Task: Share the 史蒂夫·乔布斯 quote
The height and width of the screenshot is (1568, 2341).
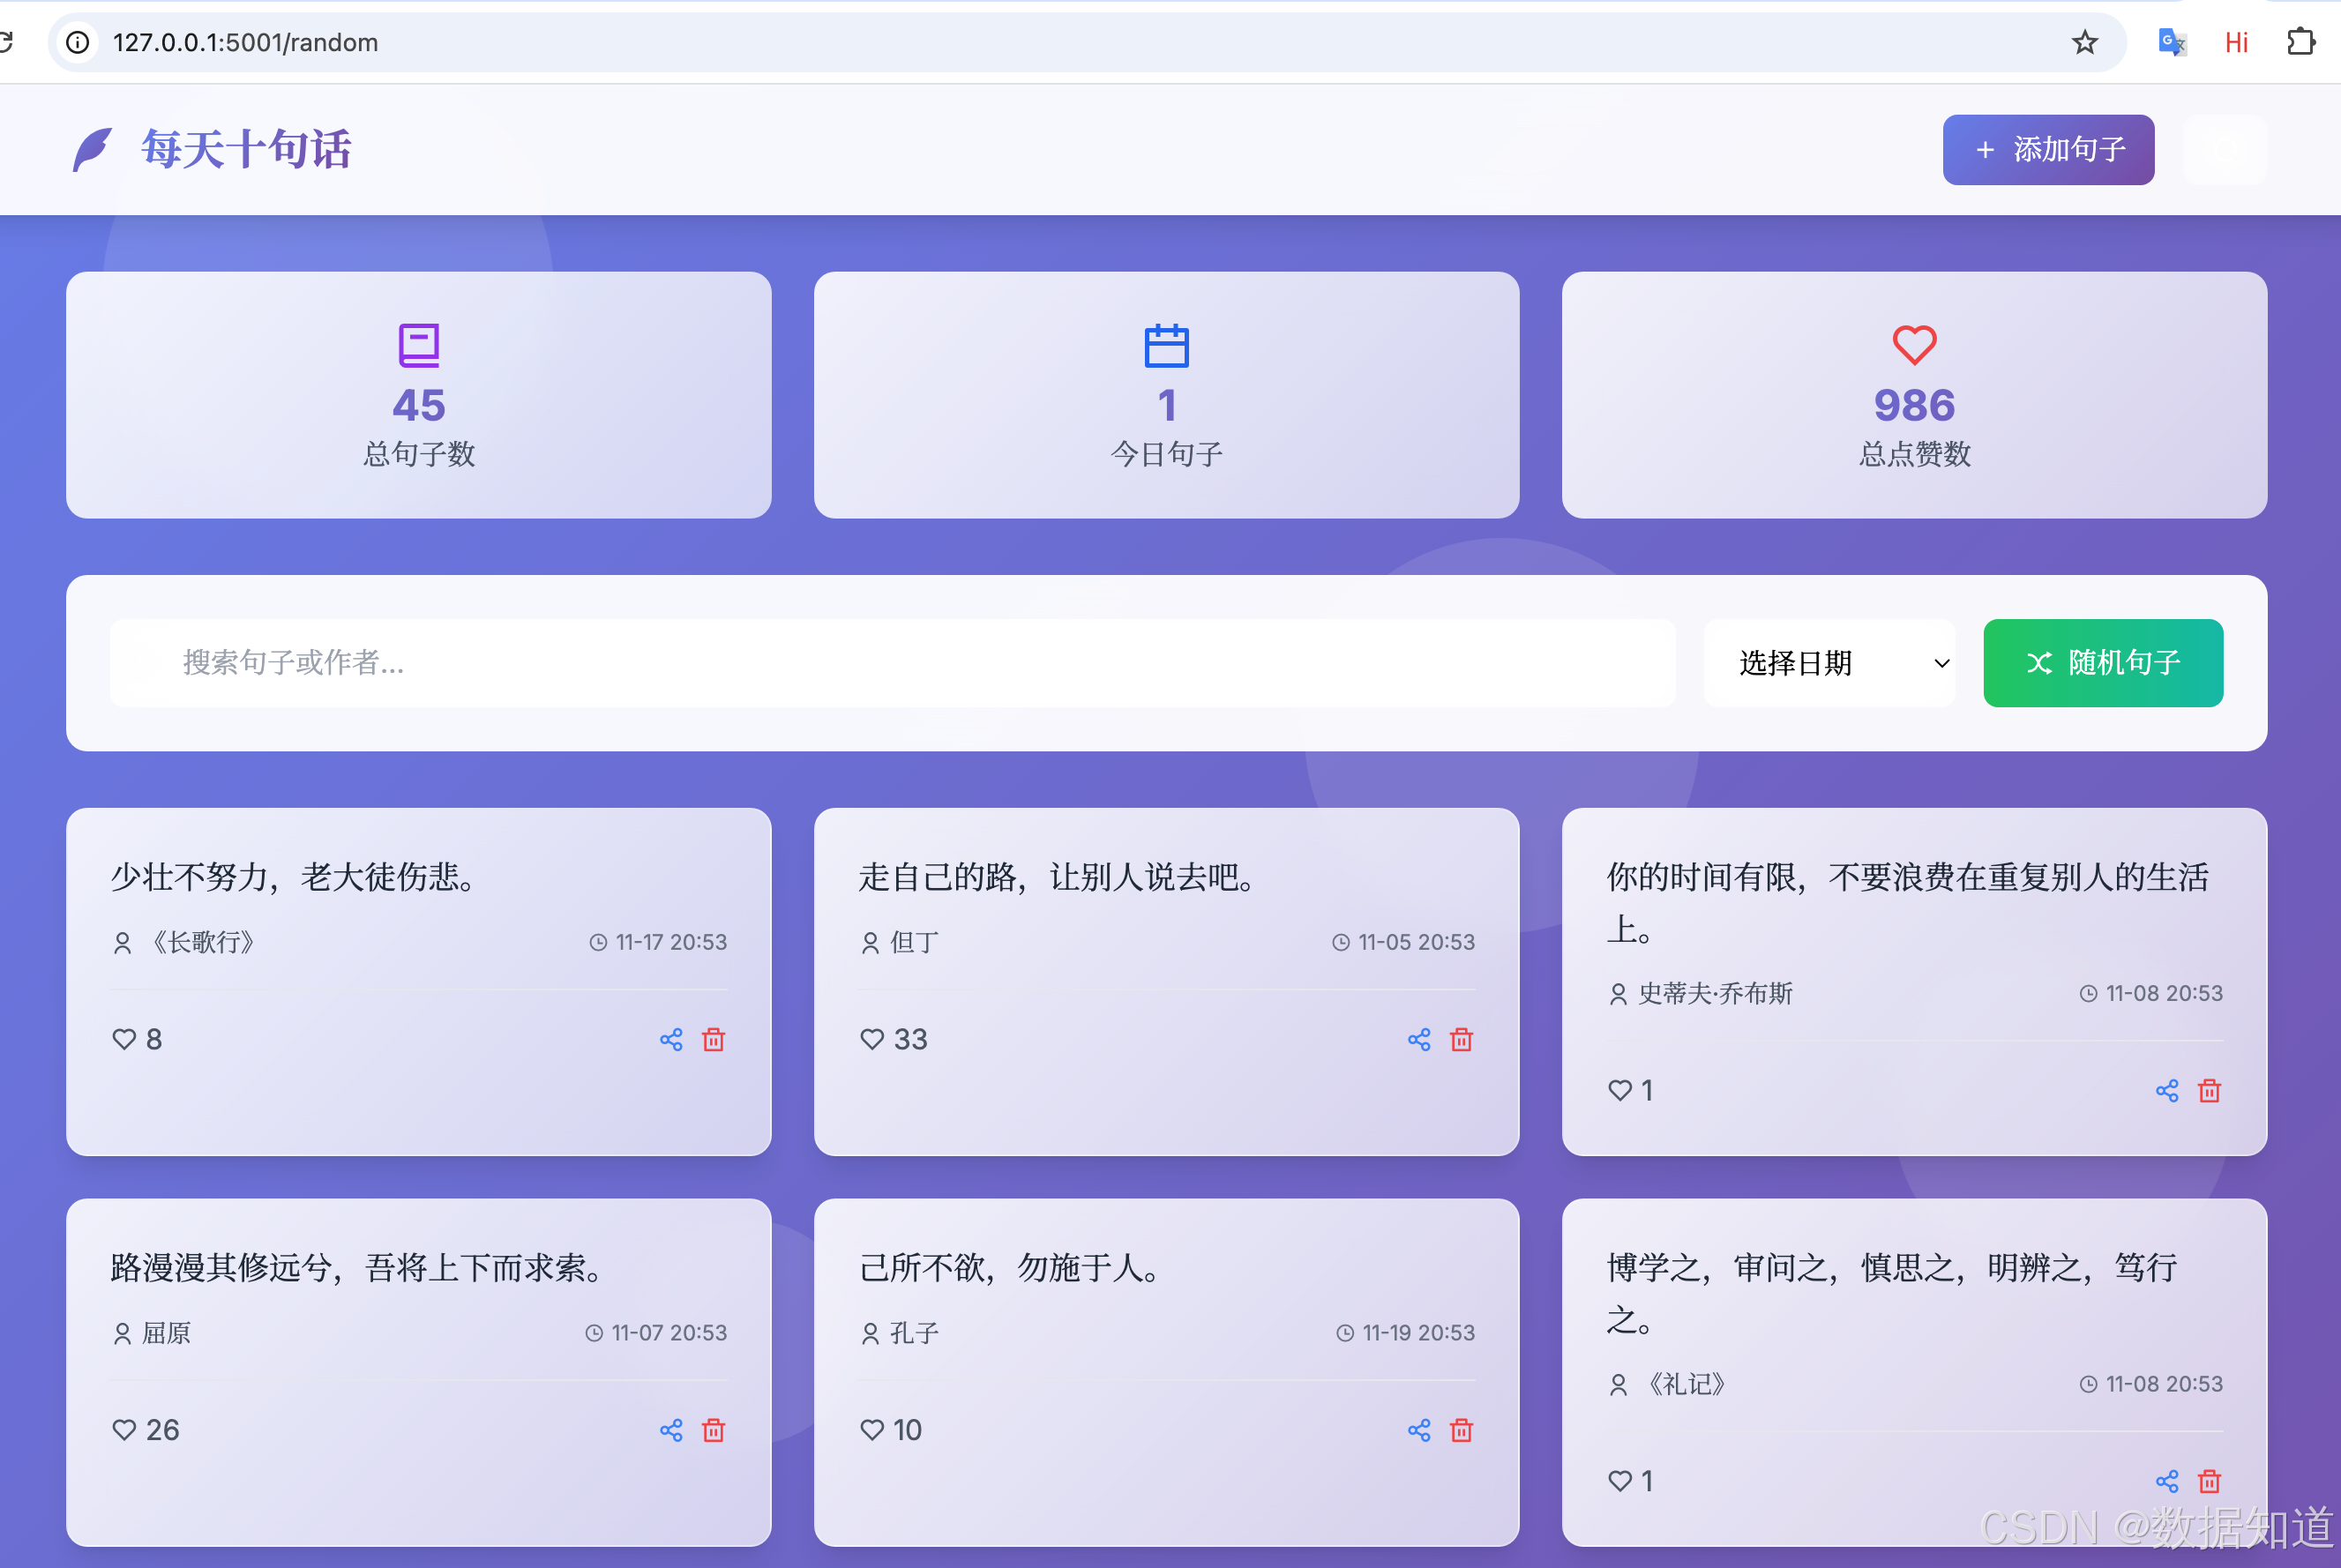Action: (2167, 1091)
